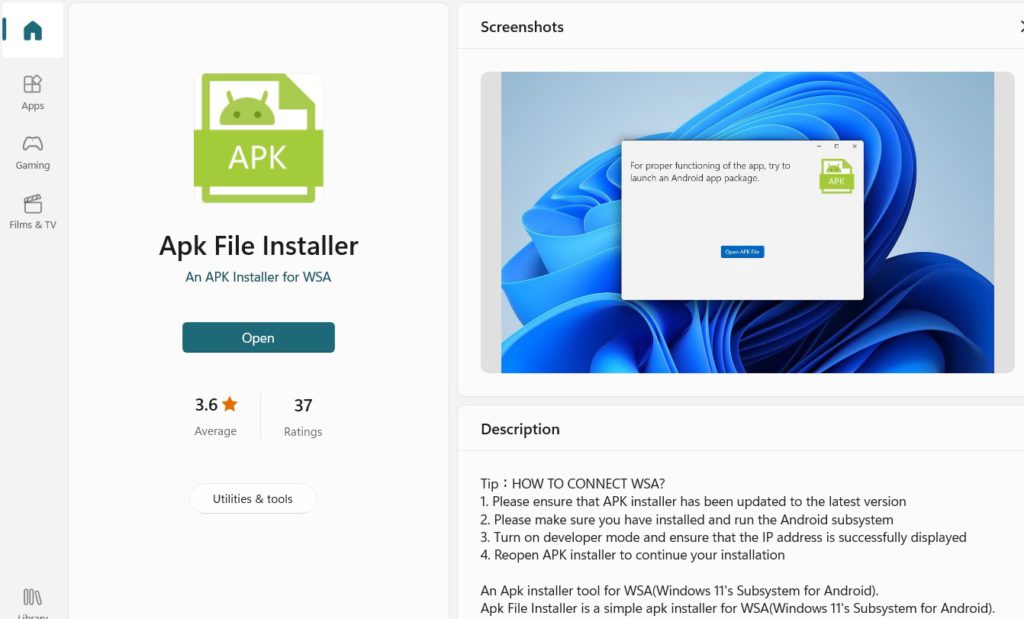Viewport: 1024px width, 619px height.
Task: Click 'An Apk installer tool for WSA' line
Action: click(680, 591)
